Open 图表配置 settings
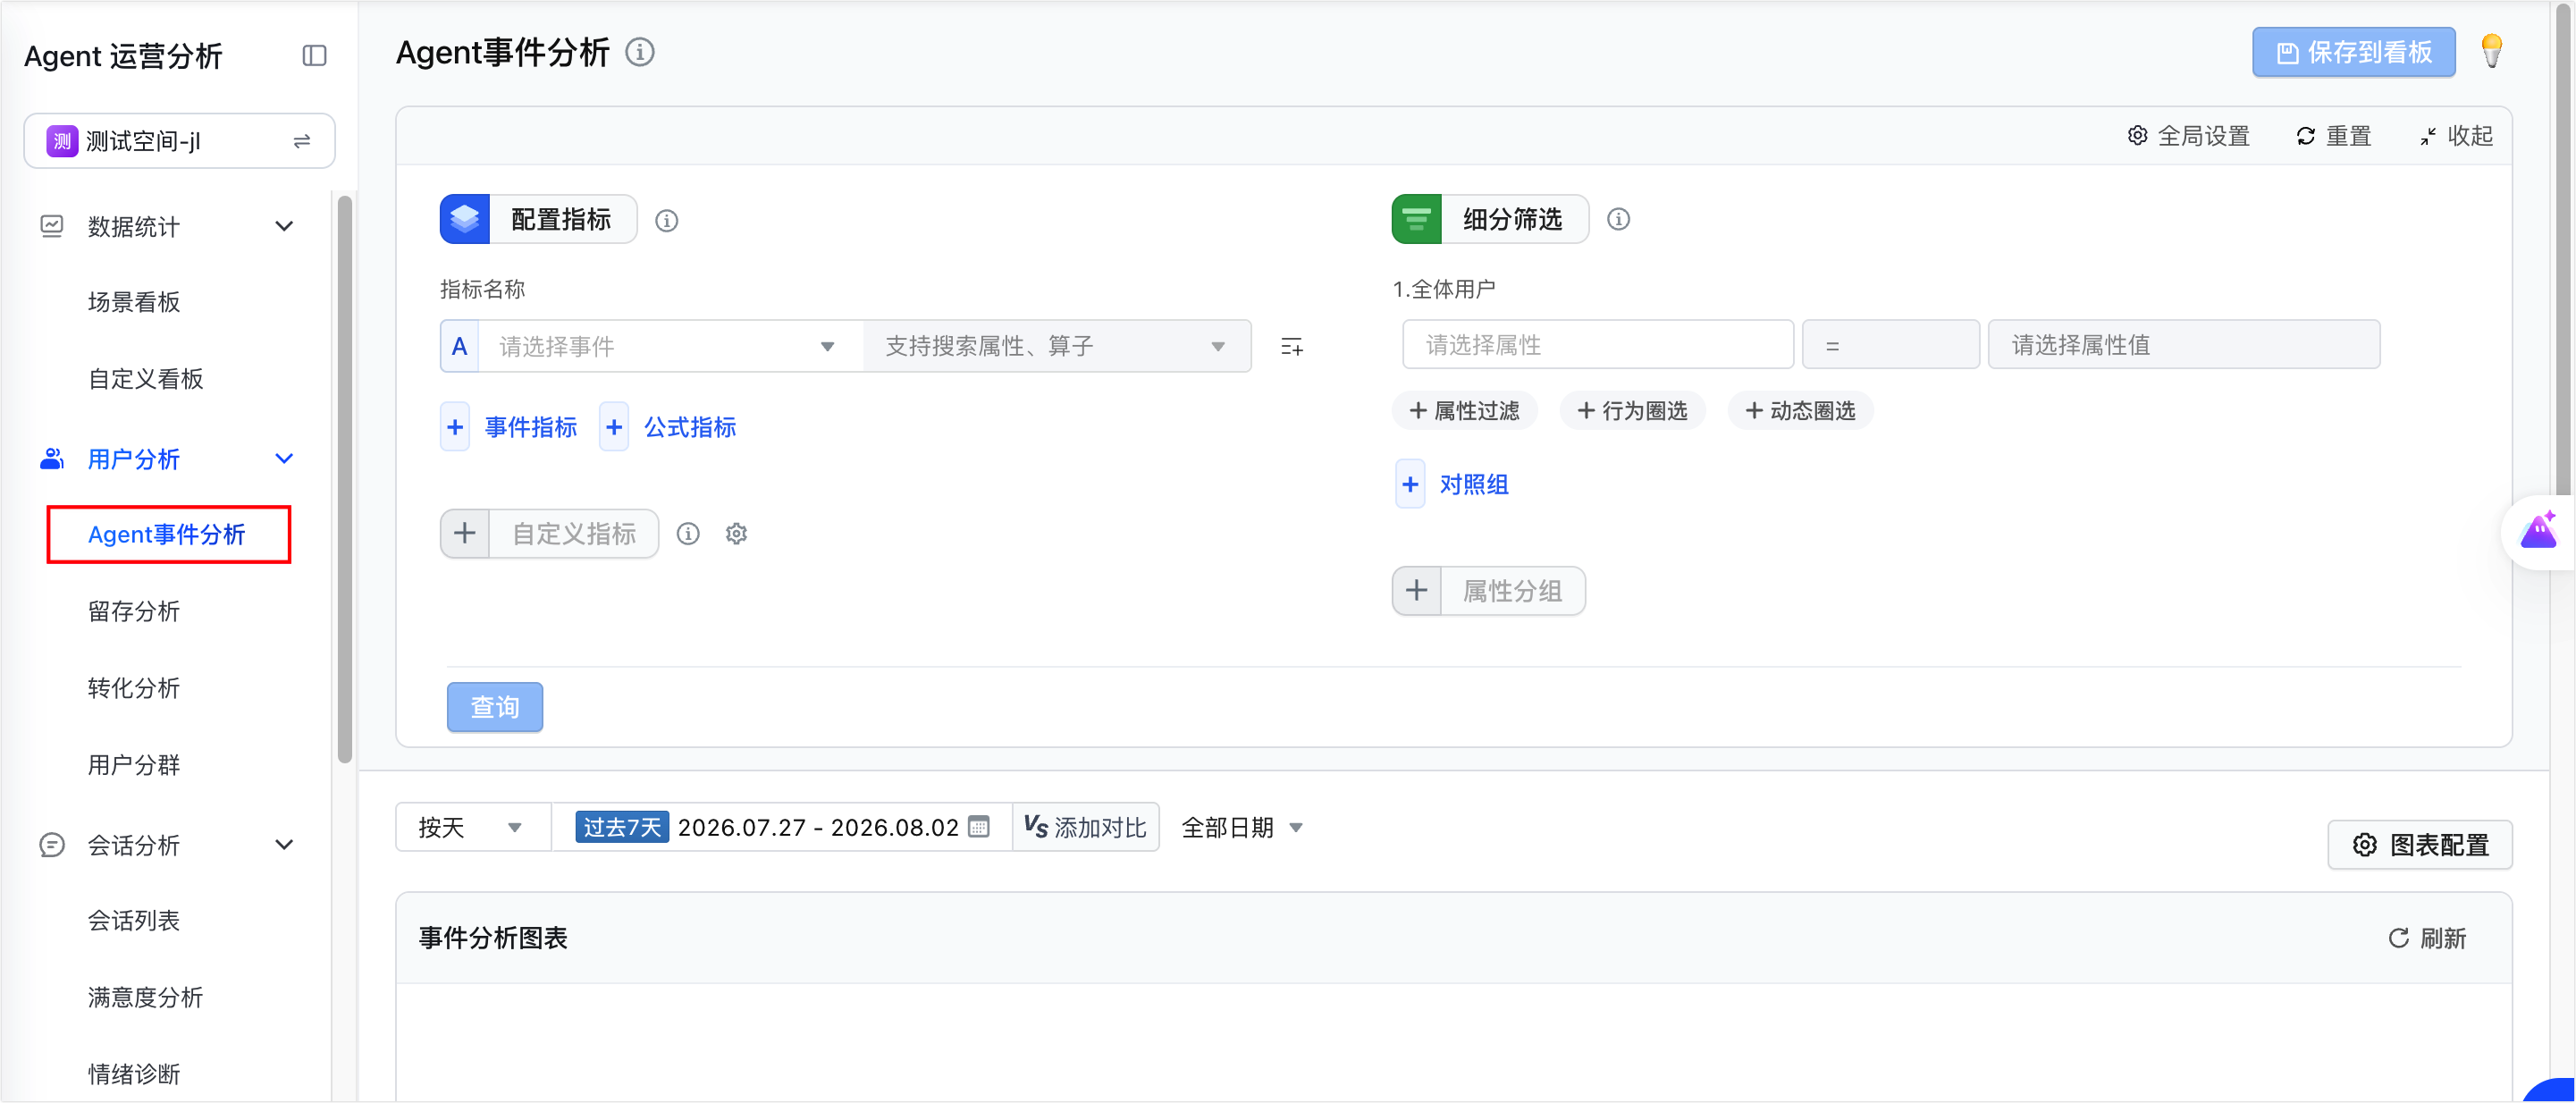The width and height of the screenshot is (2576, 1103). [x=2420, y=845]
